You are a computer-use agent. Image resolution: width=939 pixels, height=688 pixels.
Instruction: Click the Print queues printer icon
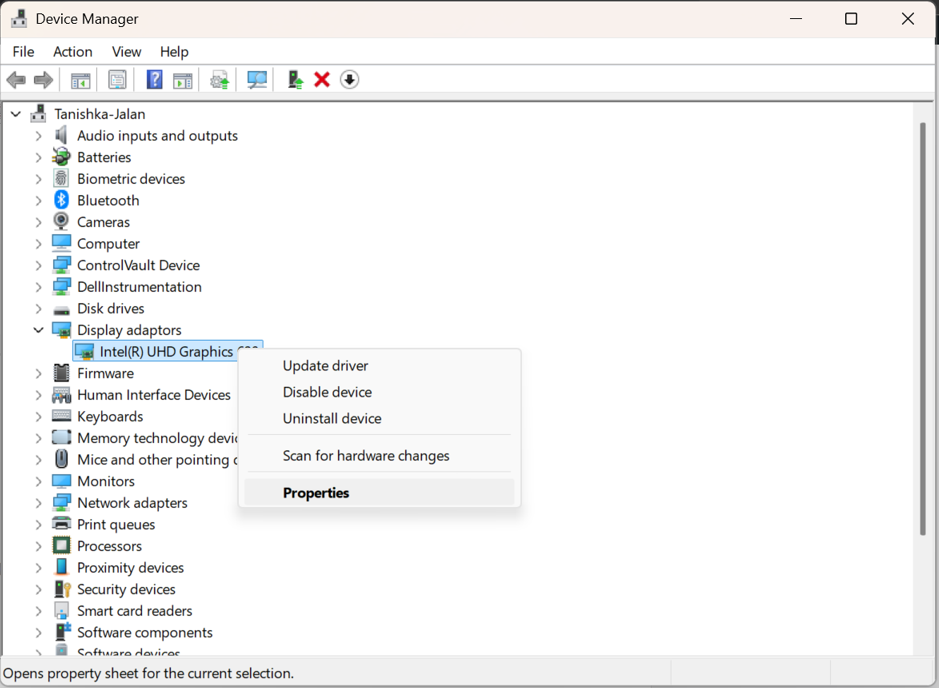click(61, 524)
